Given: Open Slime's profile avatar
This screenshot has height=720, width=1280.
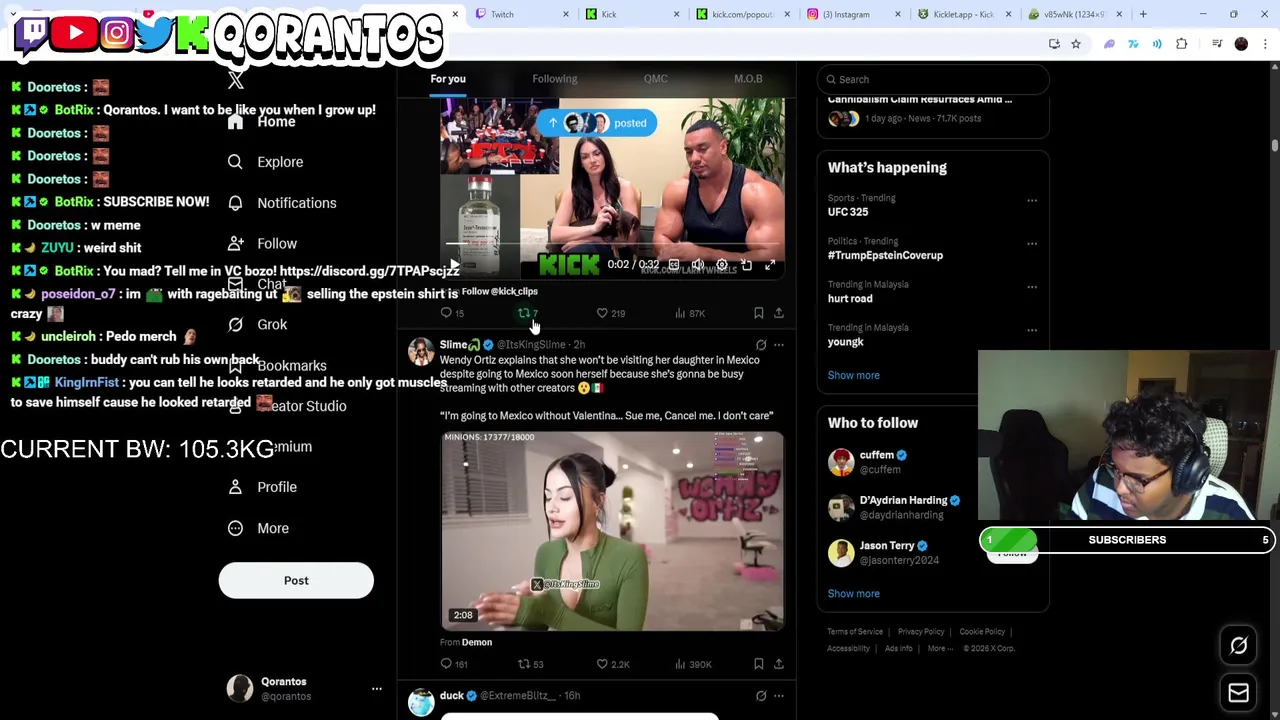Looking at the screenshot, I should (x=421, y=352).
